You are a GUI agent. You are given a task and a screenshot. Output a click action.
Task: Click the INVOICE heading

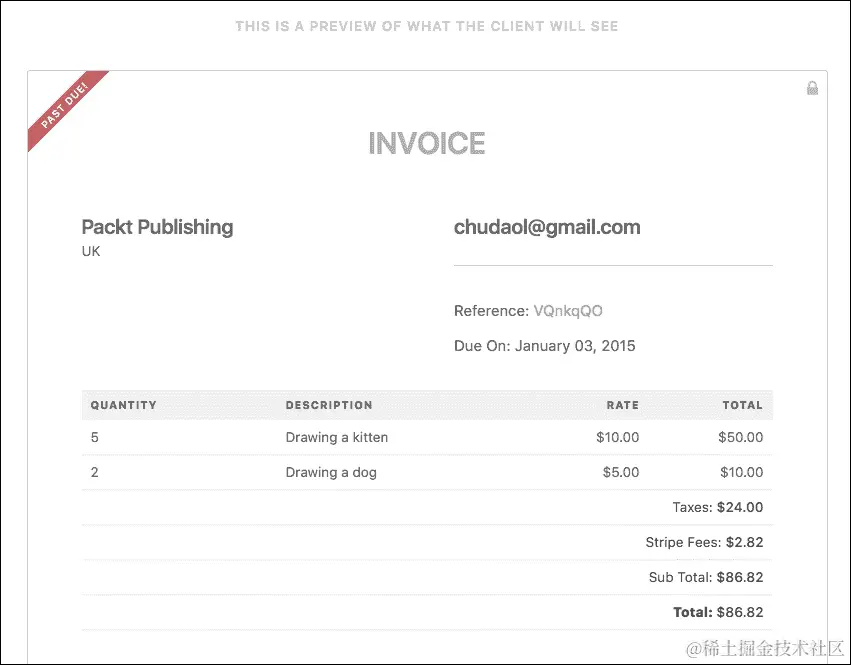[427, 143]
